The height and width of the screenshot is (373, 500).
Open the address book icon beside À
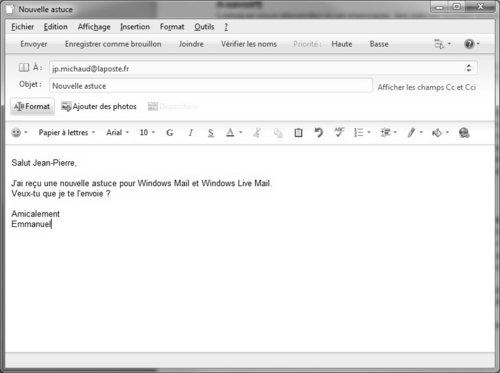click(24, 68)
